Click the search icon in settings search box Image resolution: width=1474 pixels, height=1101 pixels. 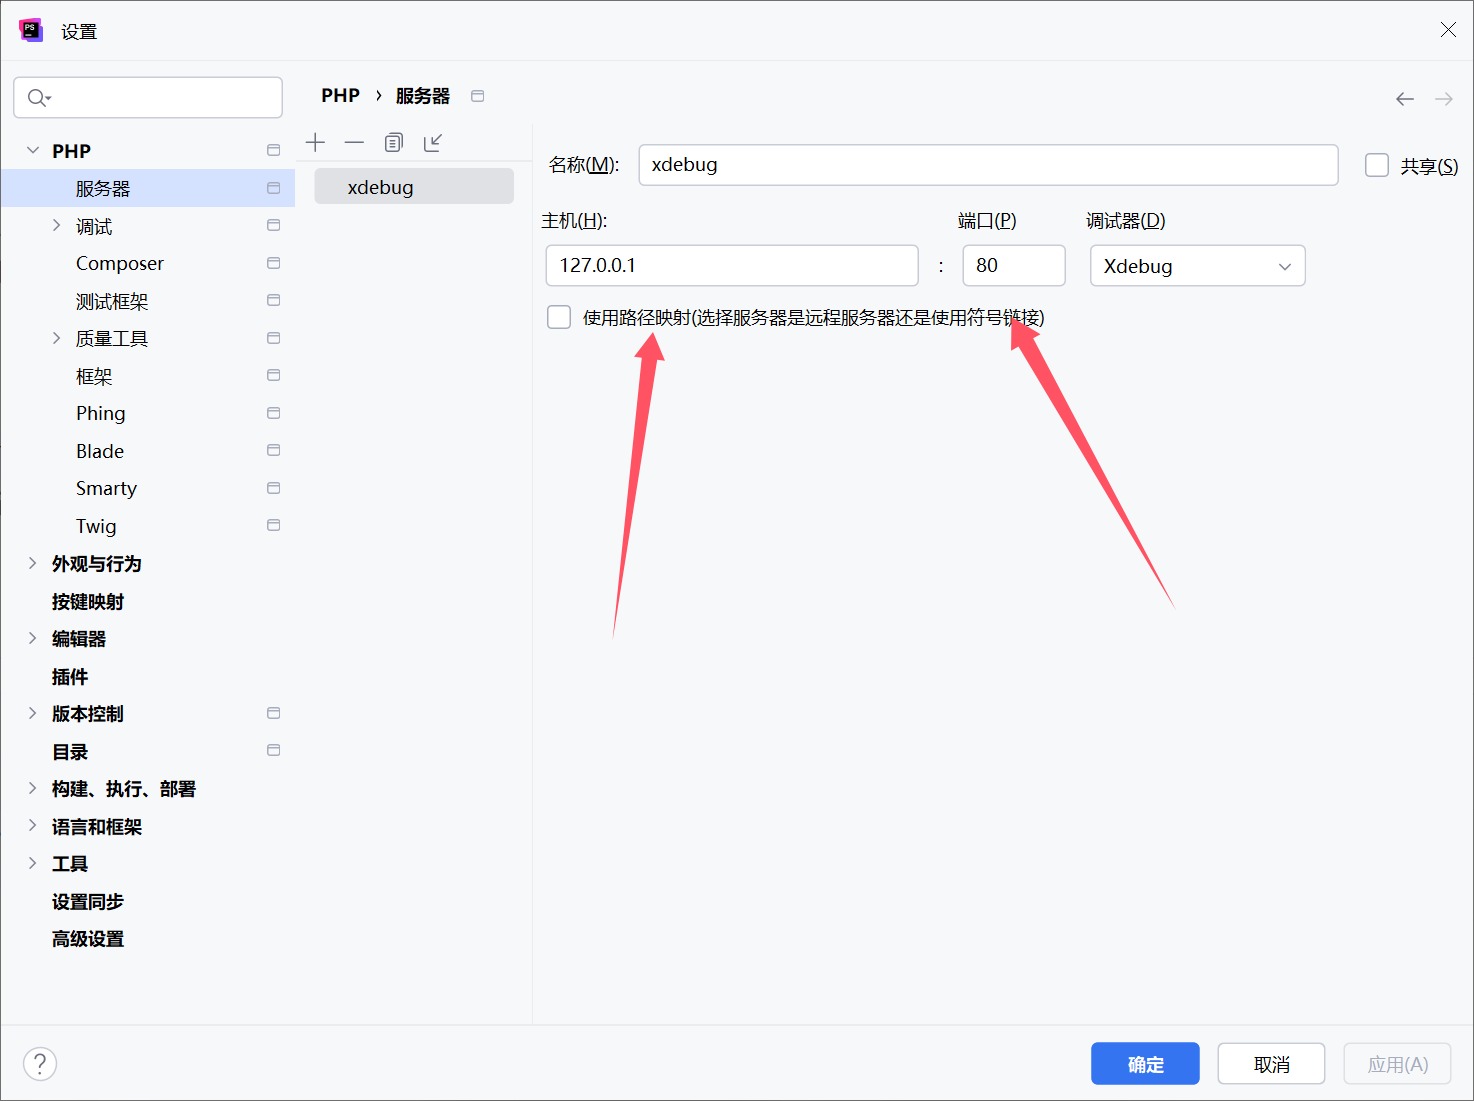point(38,97)
